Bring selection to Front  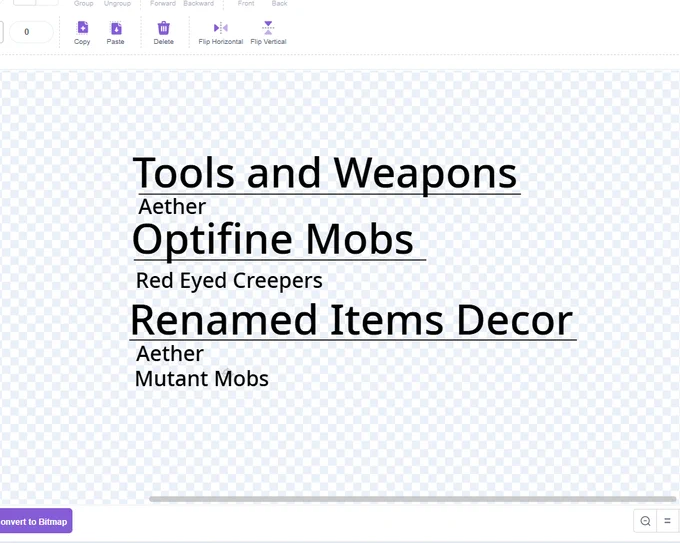pos(246,3)
